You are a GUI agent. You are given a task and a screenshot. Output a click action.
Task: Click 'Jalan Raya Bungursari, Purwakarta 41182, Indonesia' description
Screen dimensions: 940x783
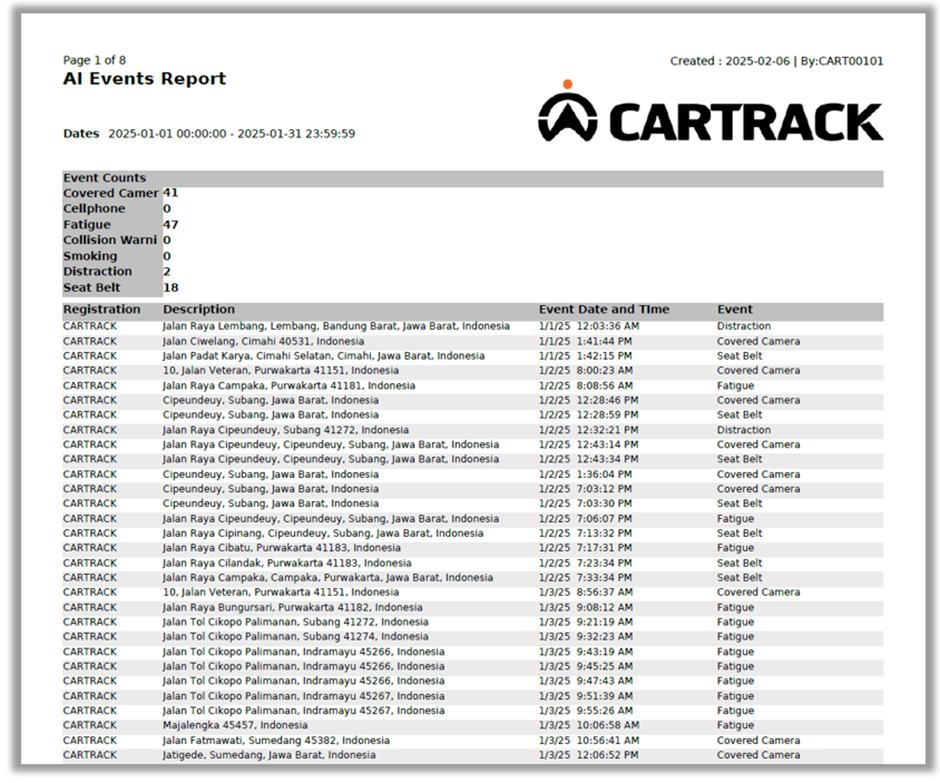point(293,607)
